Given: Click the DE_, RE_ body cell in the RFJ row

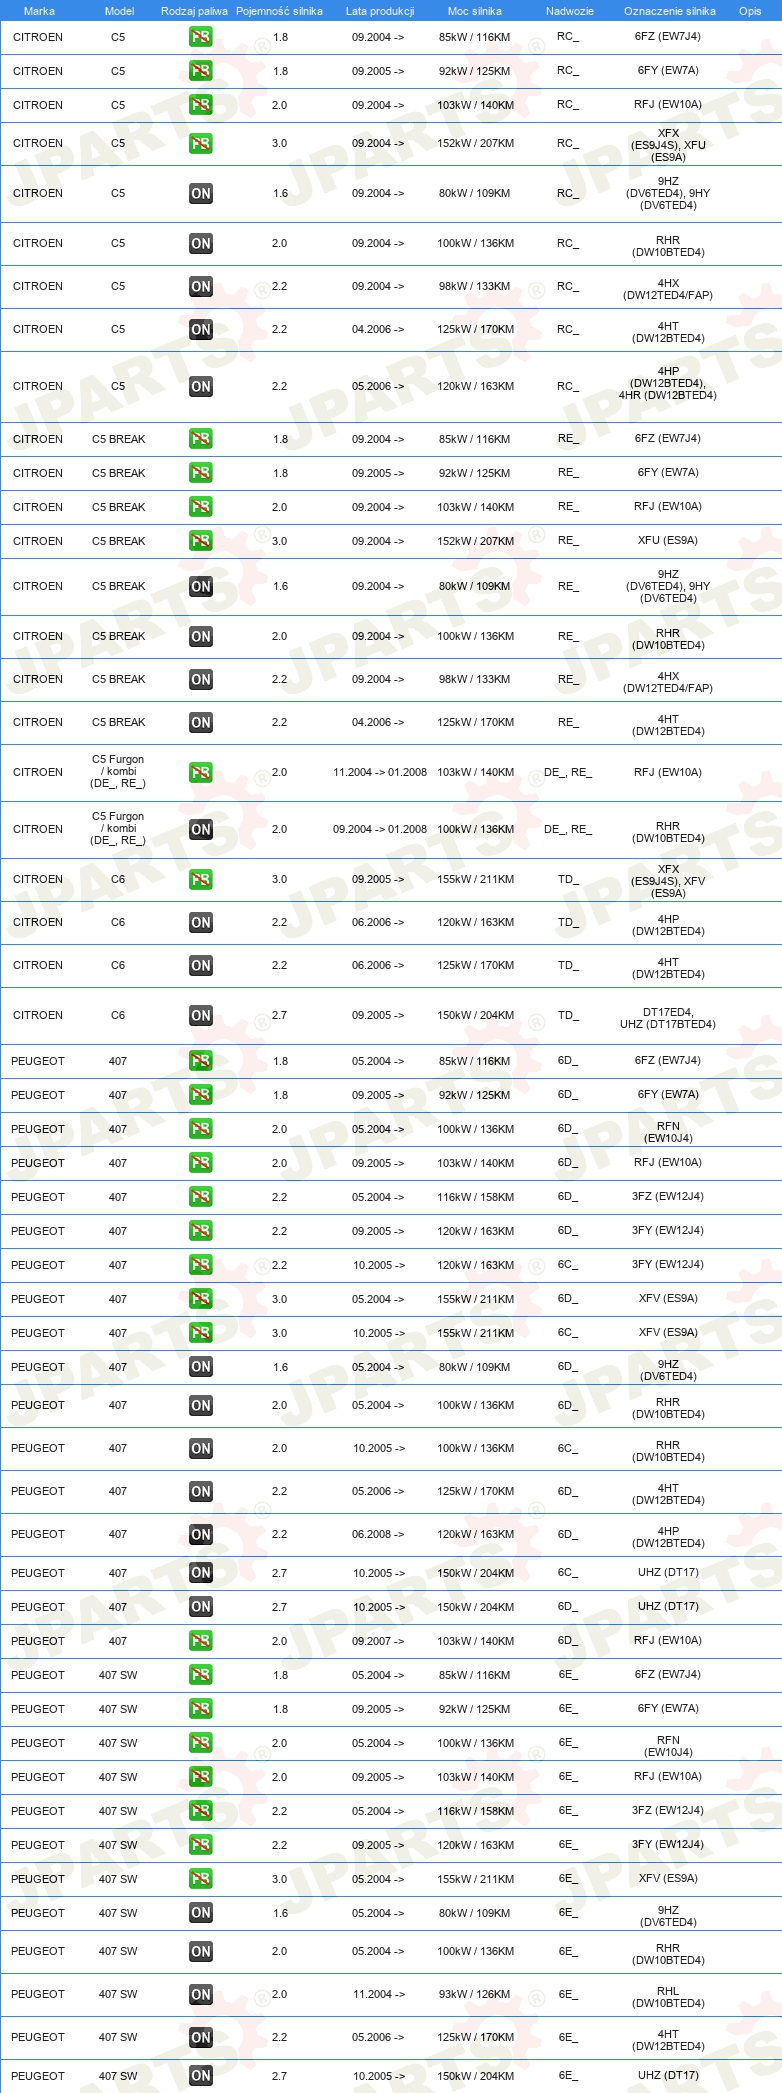Looking at the screenshot, I should [568, 772].
